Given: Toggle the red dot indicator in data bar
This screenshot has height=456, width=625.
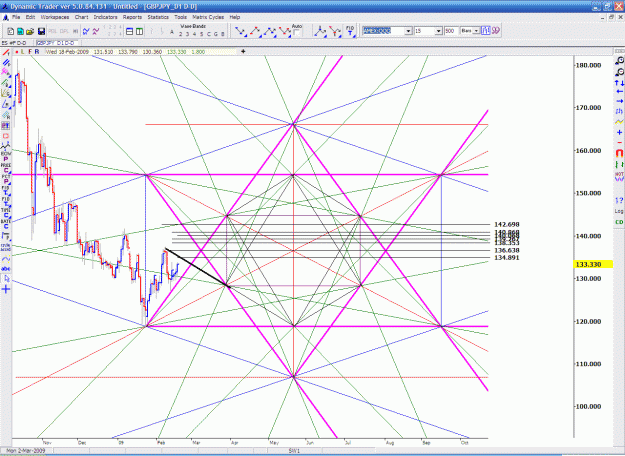Looking at the screenshot, I should [x=17, y=52].
